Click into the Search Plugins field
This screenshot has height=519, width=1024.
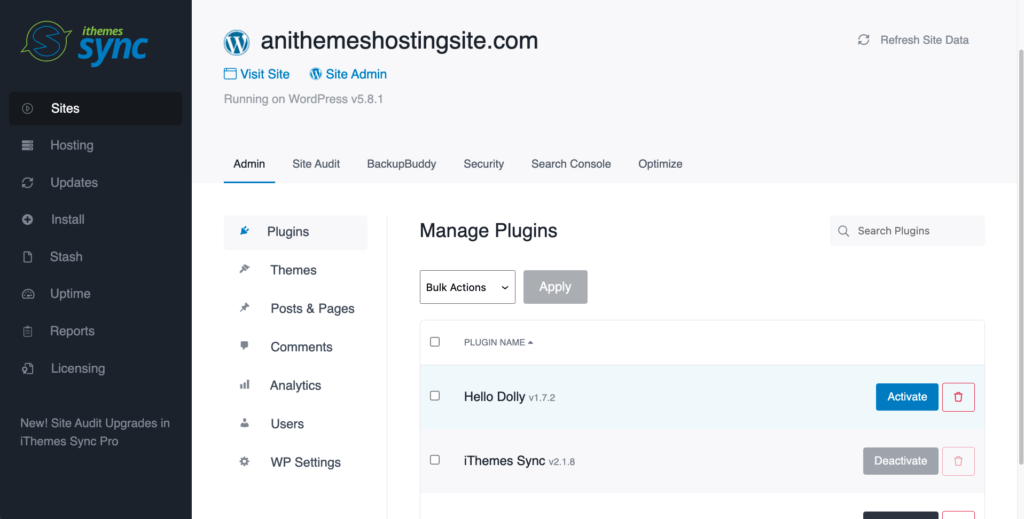[915, 231]
